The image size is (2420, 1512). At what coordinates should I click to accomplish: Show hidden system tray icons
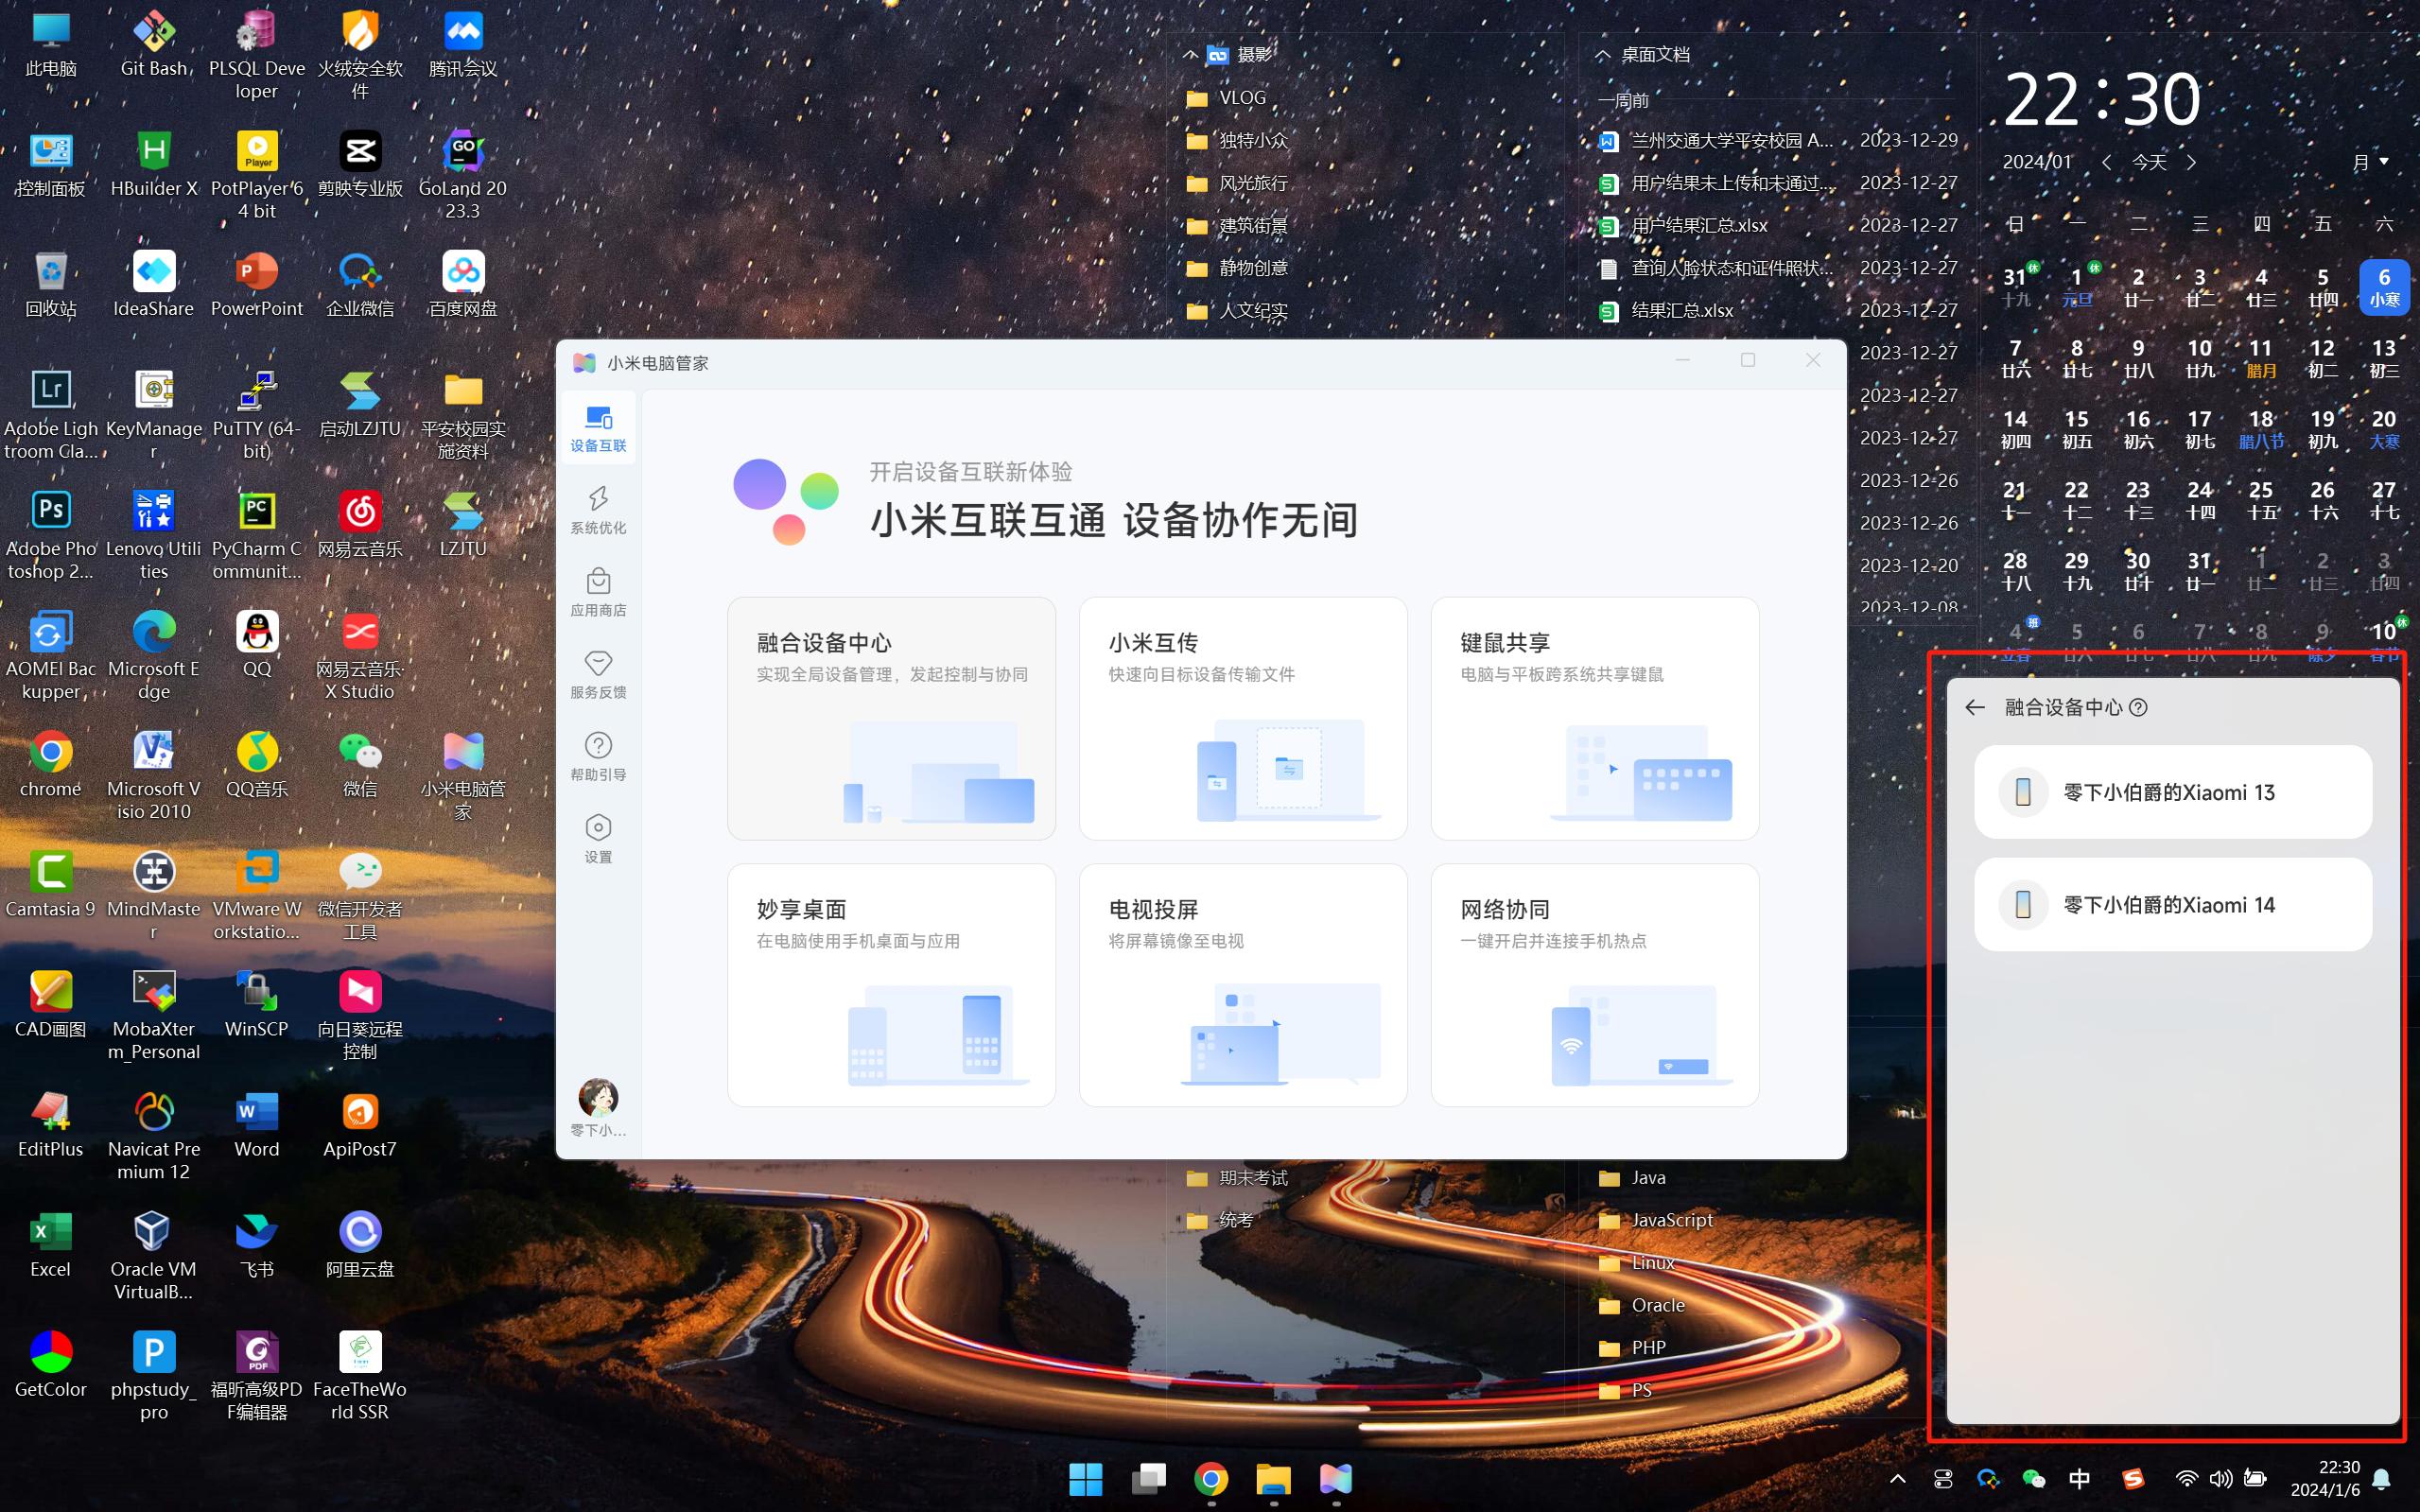pyautogui.click(x=1897, y=1478)
